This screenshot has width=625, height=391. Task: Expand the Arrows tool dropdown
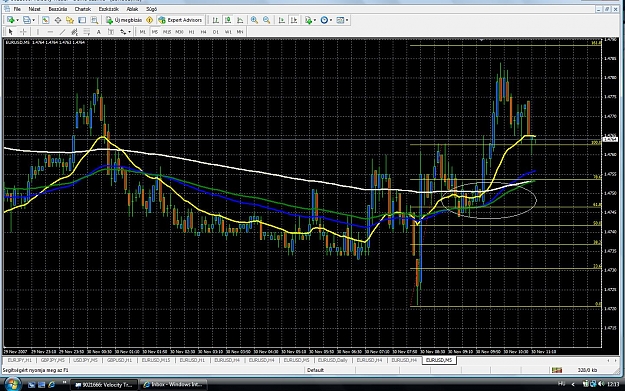click(130, 31)
